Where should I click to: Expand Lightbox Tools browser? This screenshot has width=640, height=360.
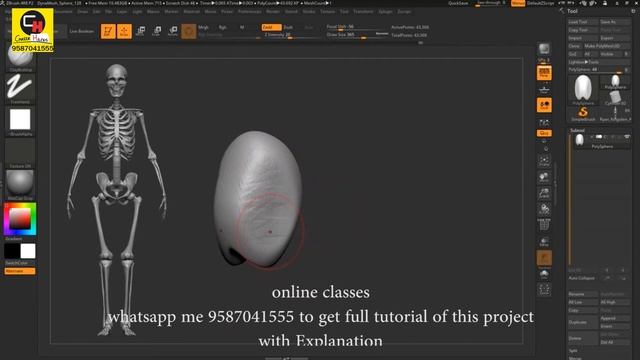pyautogui.click(x=599, y=62)
